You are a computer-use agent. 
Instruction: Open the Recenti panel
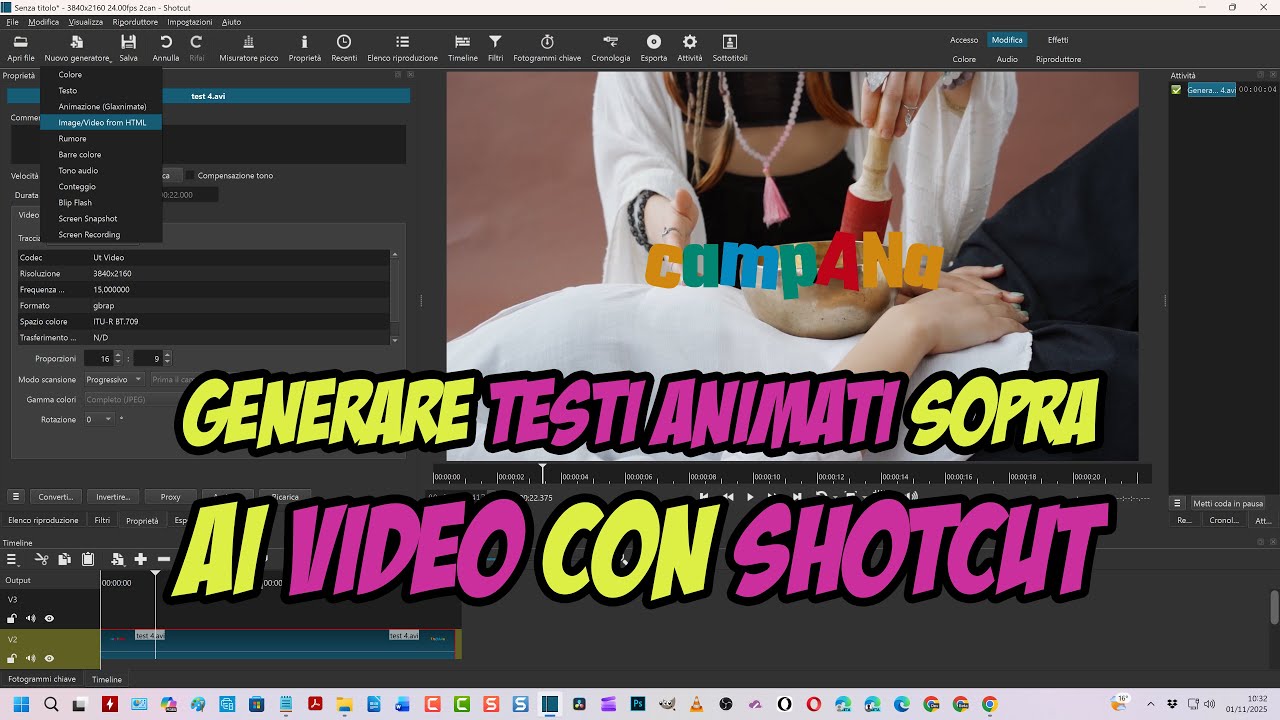coord(344,47)
